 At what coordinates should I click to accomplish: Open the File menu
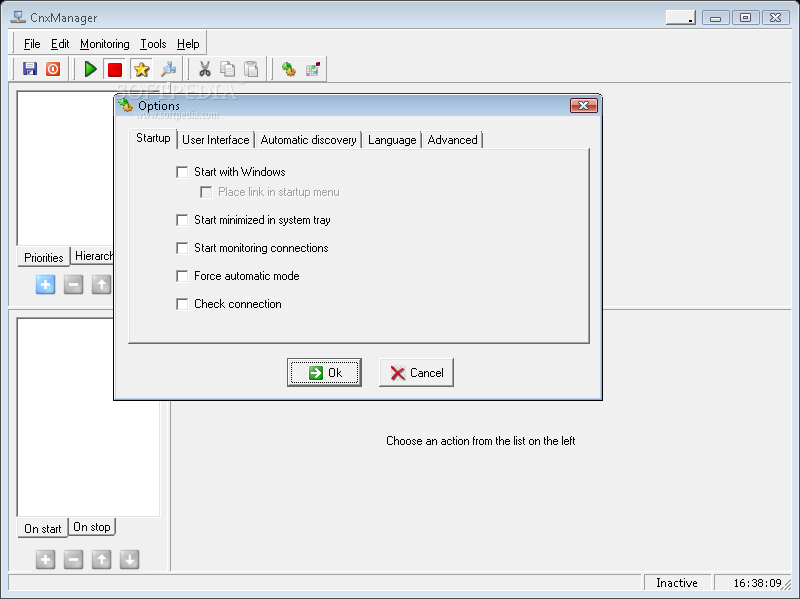(x=32, y=44)
